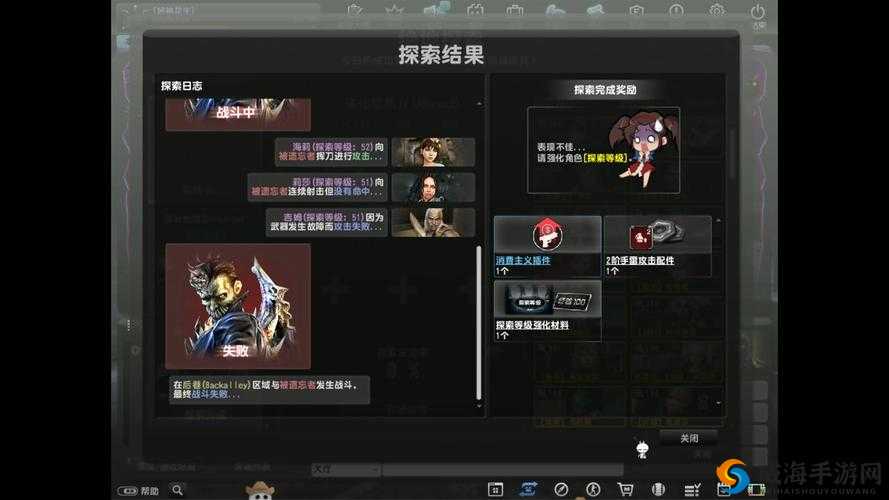Click the running man icon

[x=593, y=489]
